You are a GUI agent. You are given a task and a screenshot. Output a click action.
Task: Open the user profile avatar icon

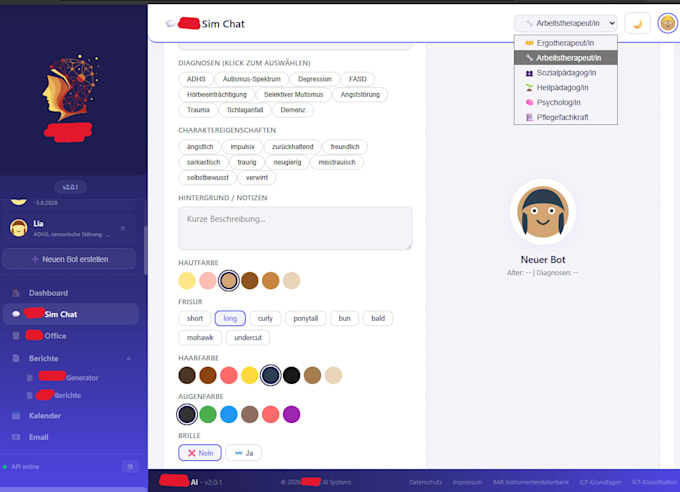(667, 23)
